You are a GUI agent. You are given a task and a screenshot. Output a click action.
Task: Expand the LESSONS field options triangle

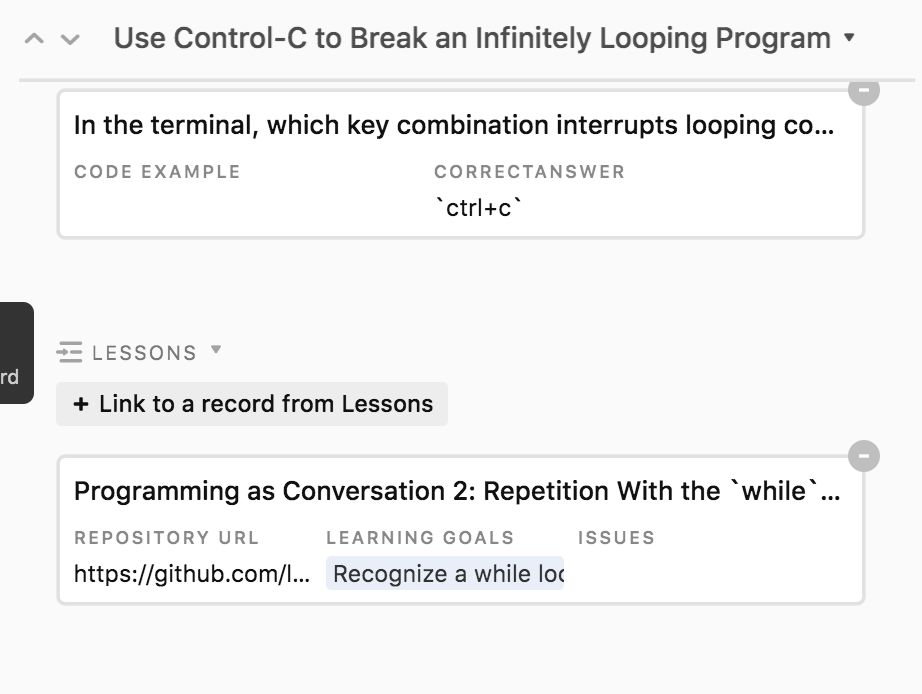tap(216, 351)
